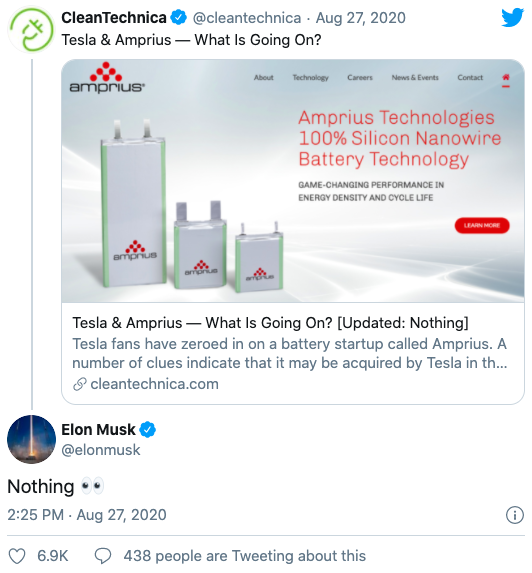Viewport: 532px width, 573px height.
Task: Click the 2:25 PM Aug 27, 2020 timestamp
Action: 87,515
